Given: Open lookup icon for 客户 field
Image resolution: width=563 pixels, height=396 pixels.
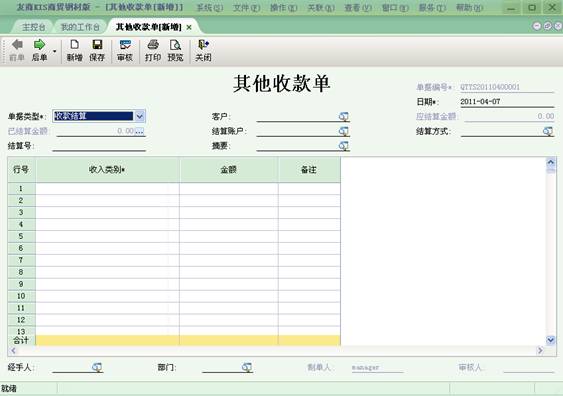Looking at the screenshot, I should pyautogui.click(x=344, y=116).
